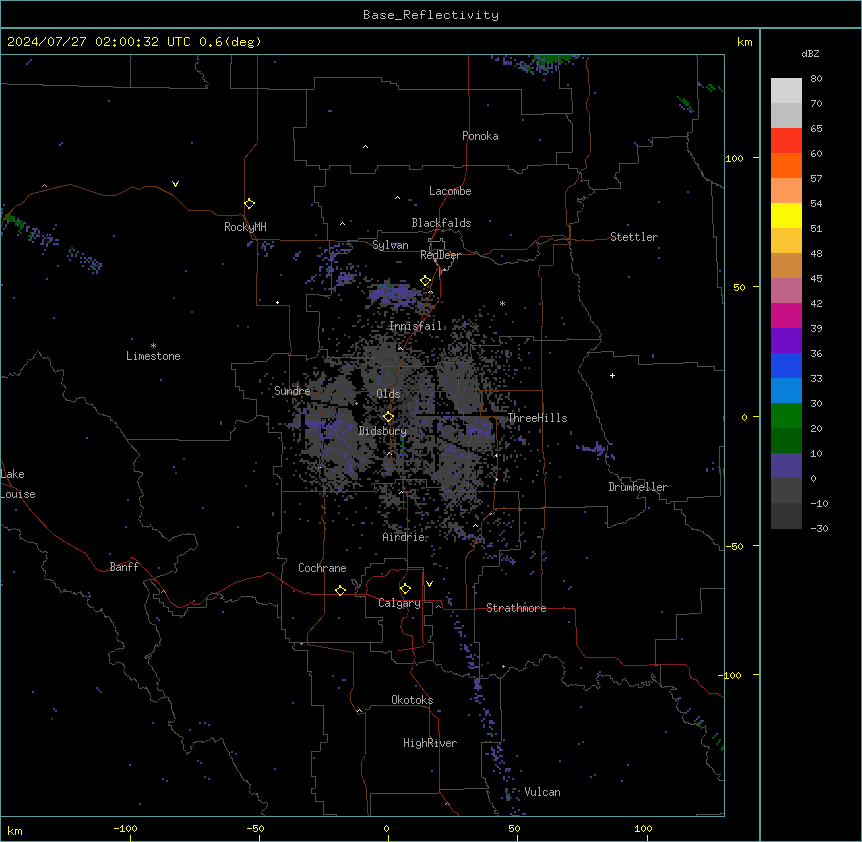Click the RedDeer city label
The height and width of the screenshot is (842, 862).
pyautogui.click(x=440, y=255)
